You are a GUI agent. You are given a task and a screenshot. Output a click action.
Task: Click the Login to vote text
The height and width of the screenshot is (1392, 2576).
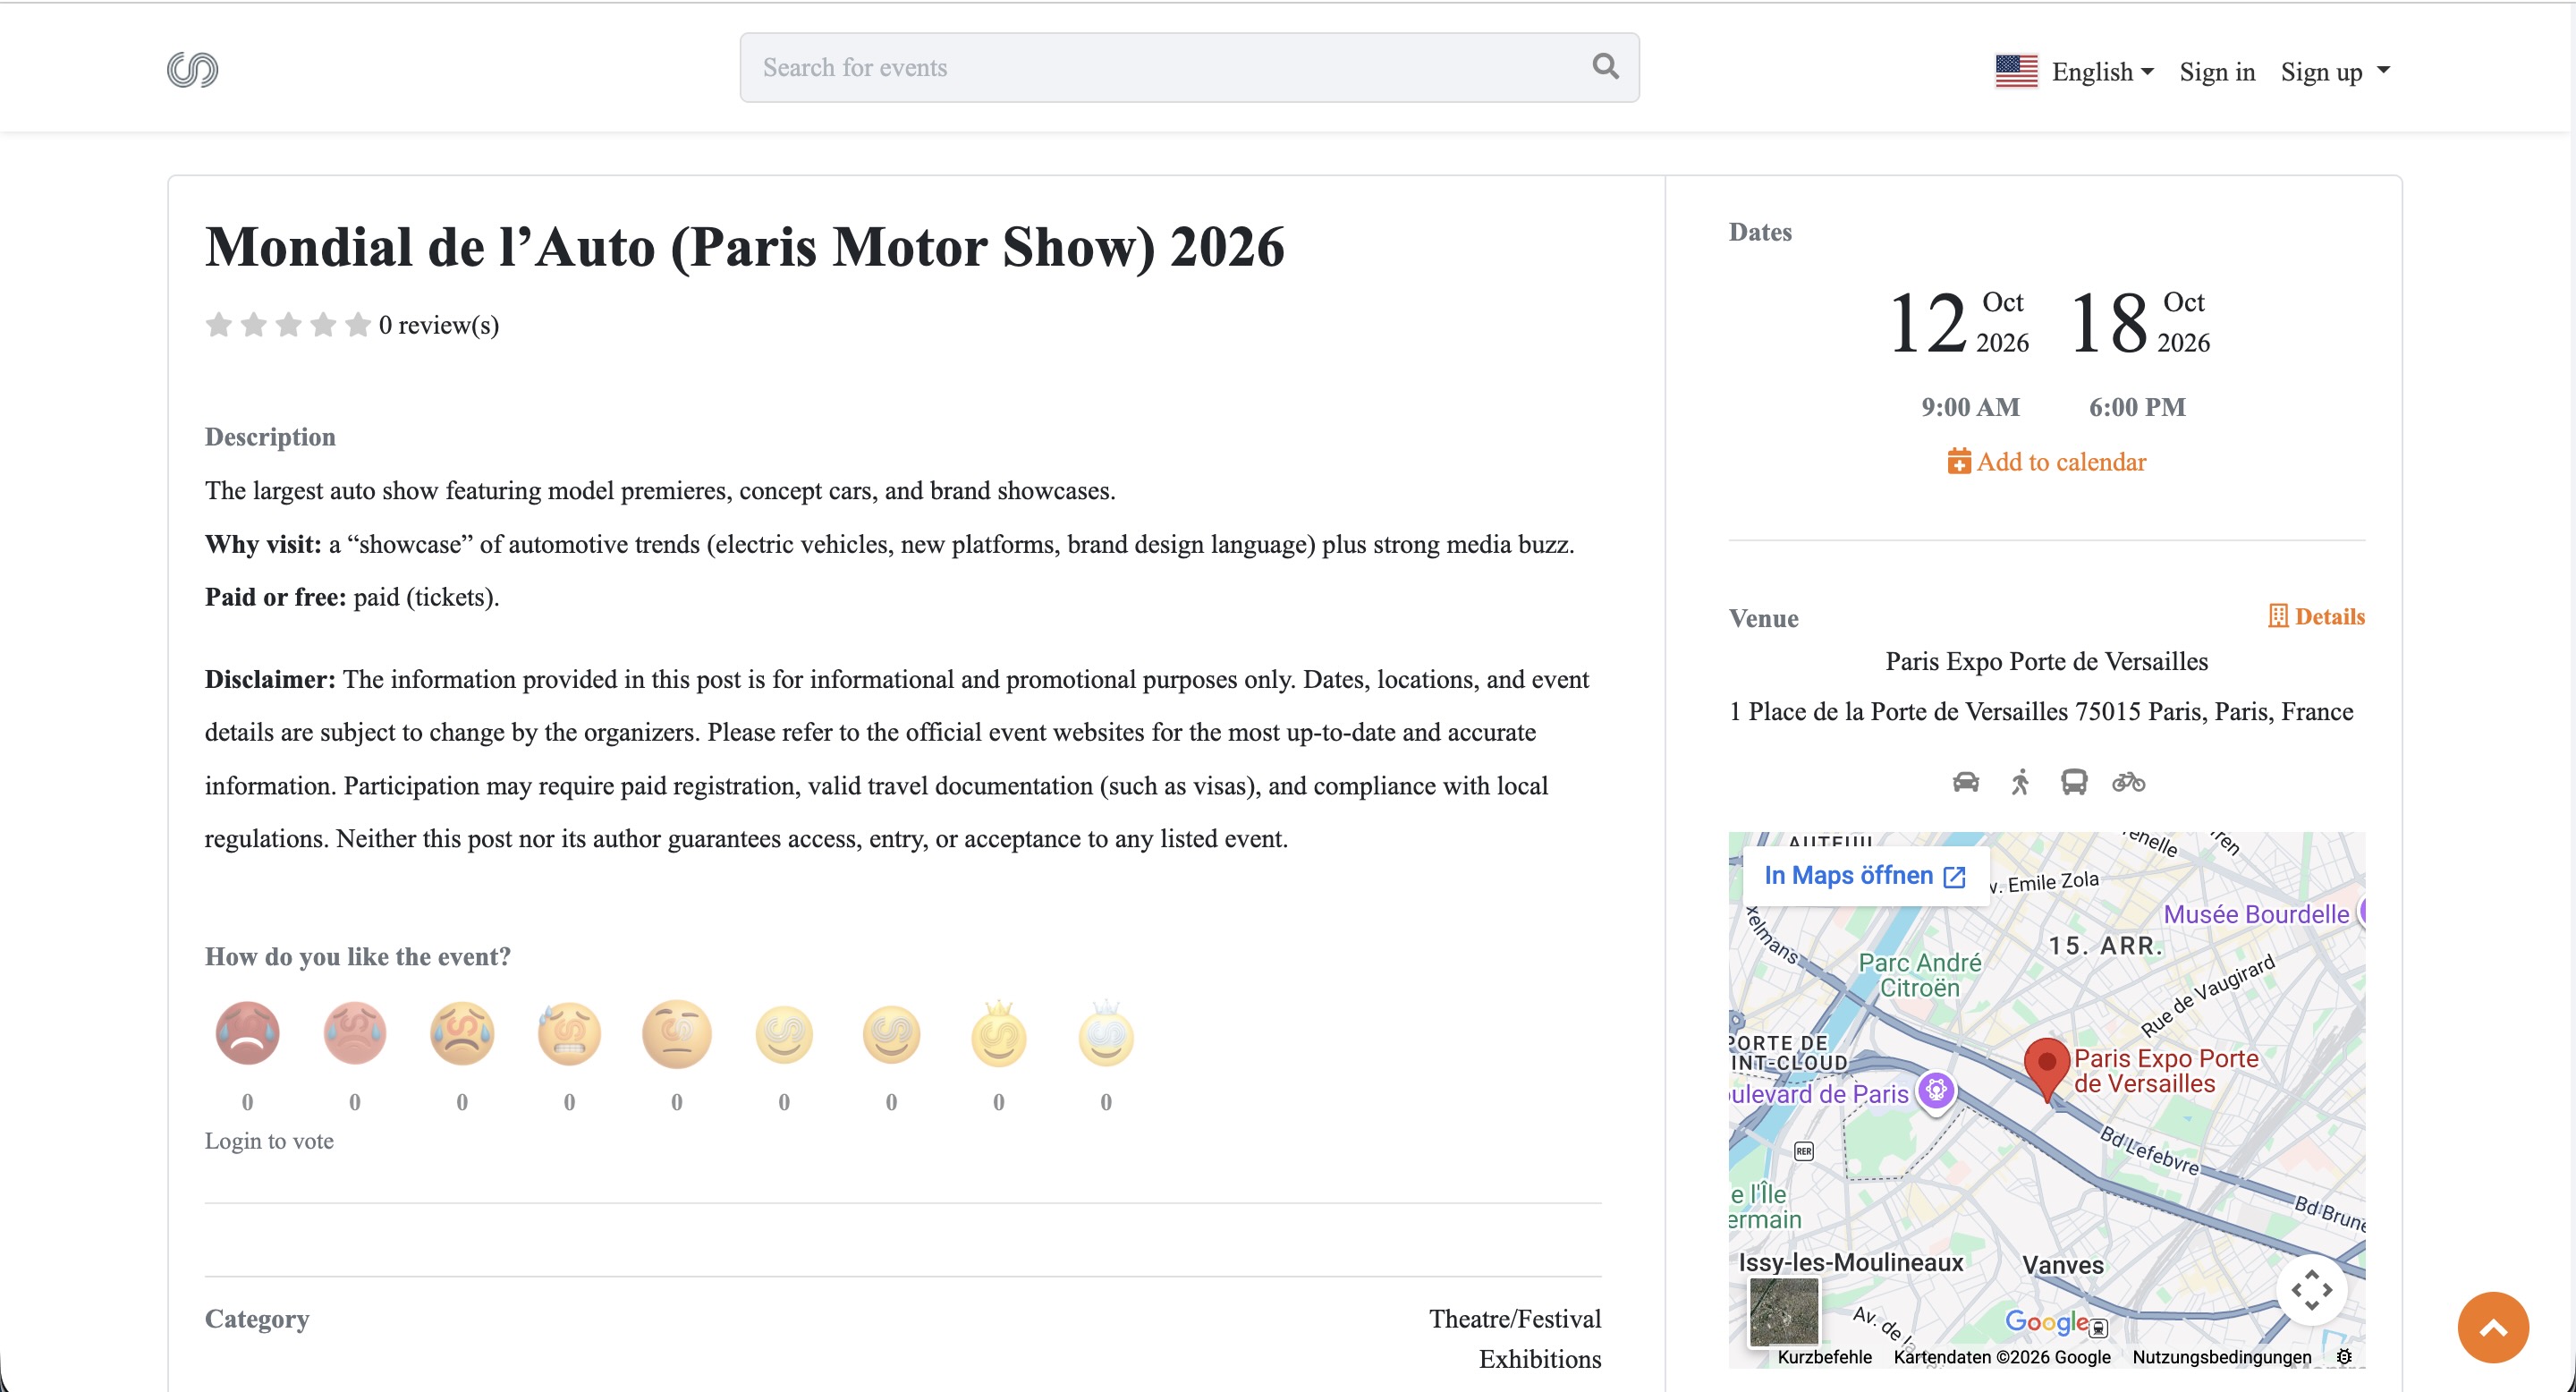coord(269,1141)
